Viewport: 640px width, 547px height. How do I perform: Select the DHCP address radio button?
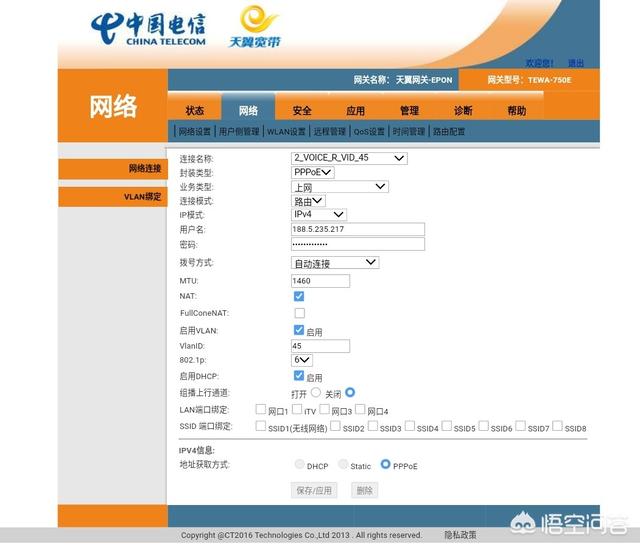pyautogui.click(x=299, y=464)
